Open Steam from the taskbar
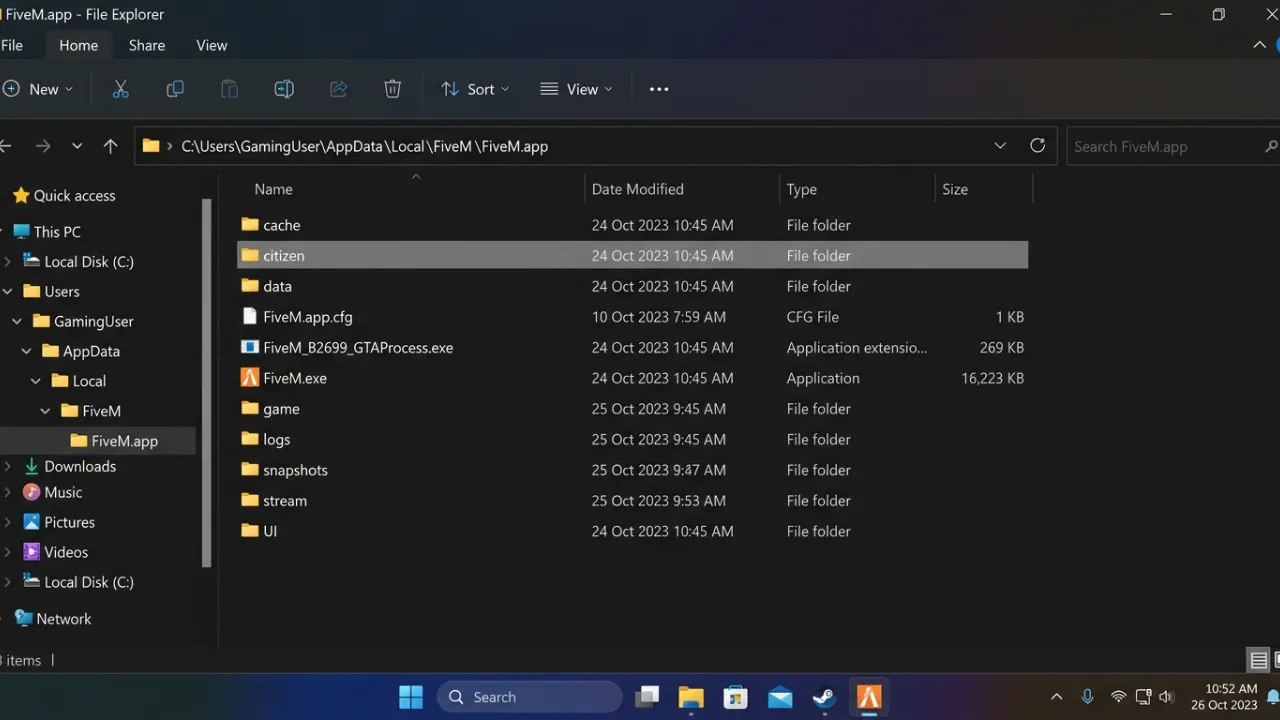Screen dimensions: 1280x720 click(825, 697)
